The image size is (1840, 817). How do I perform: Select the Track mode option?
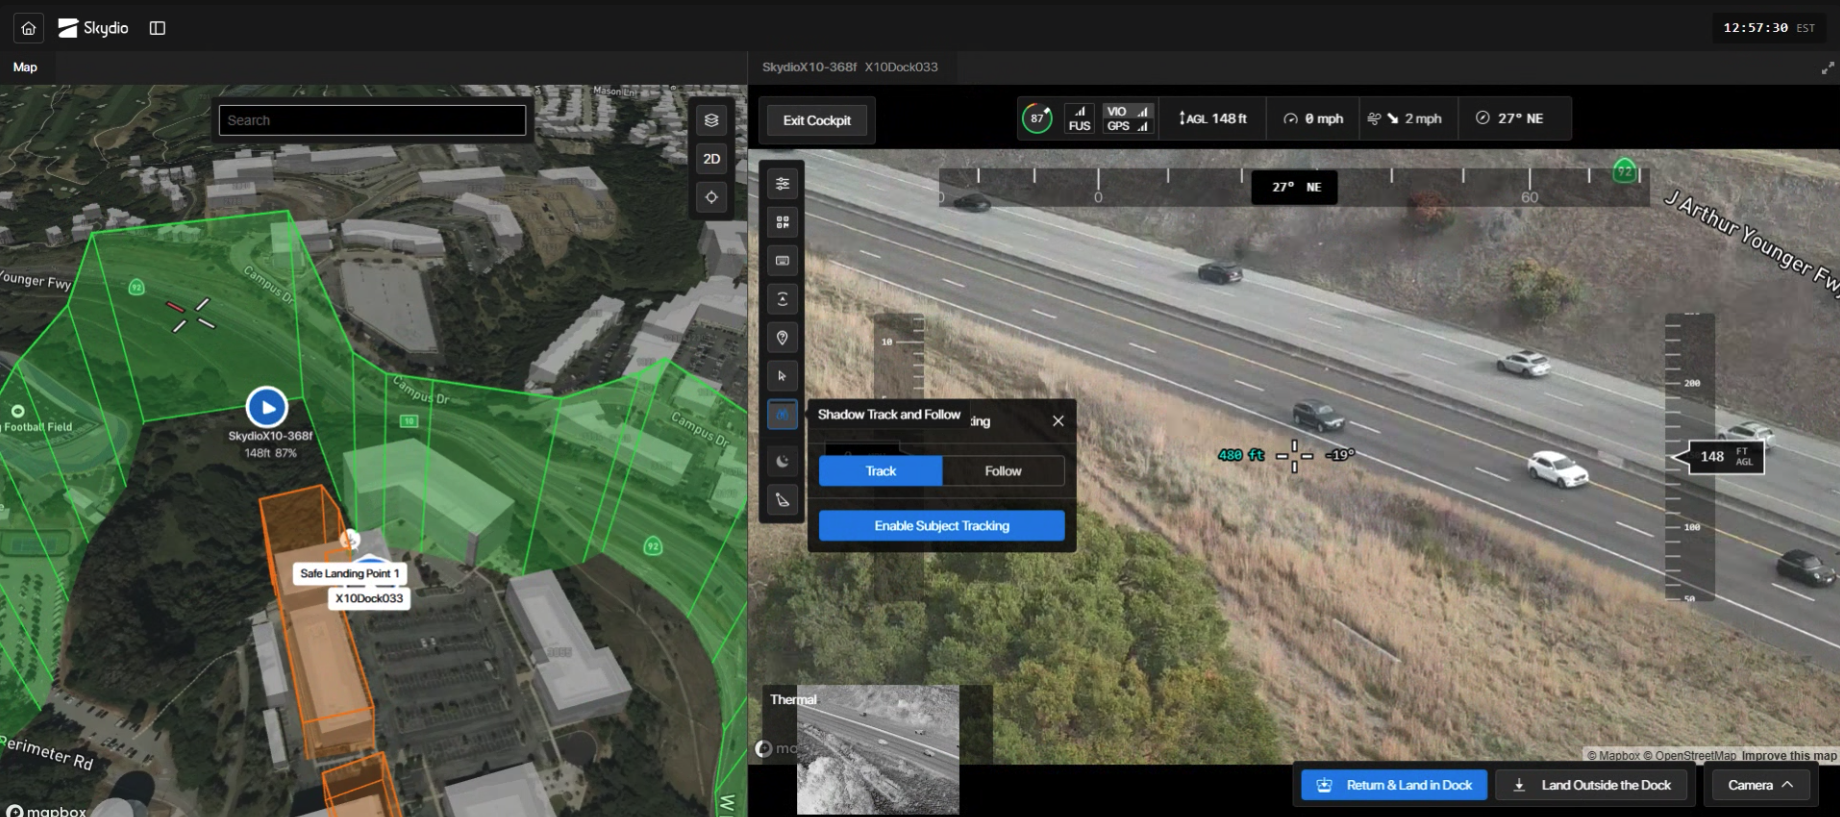[x=881, y=471]
